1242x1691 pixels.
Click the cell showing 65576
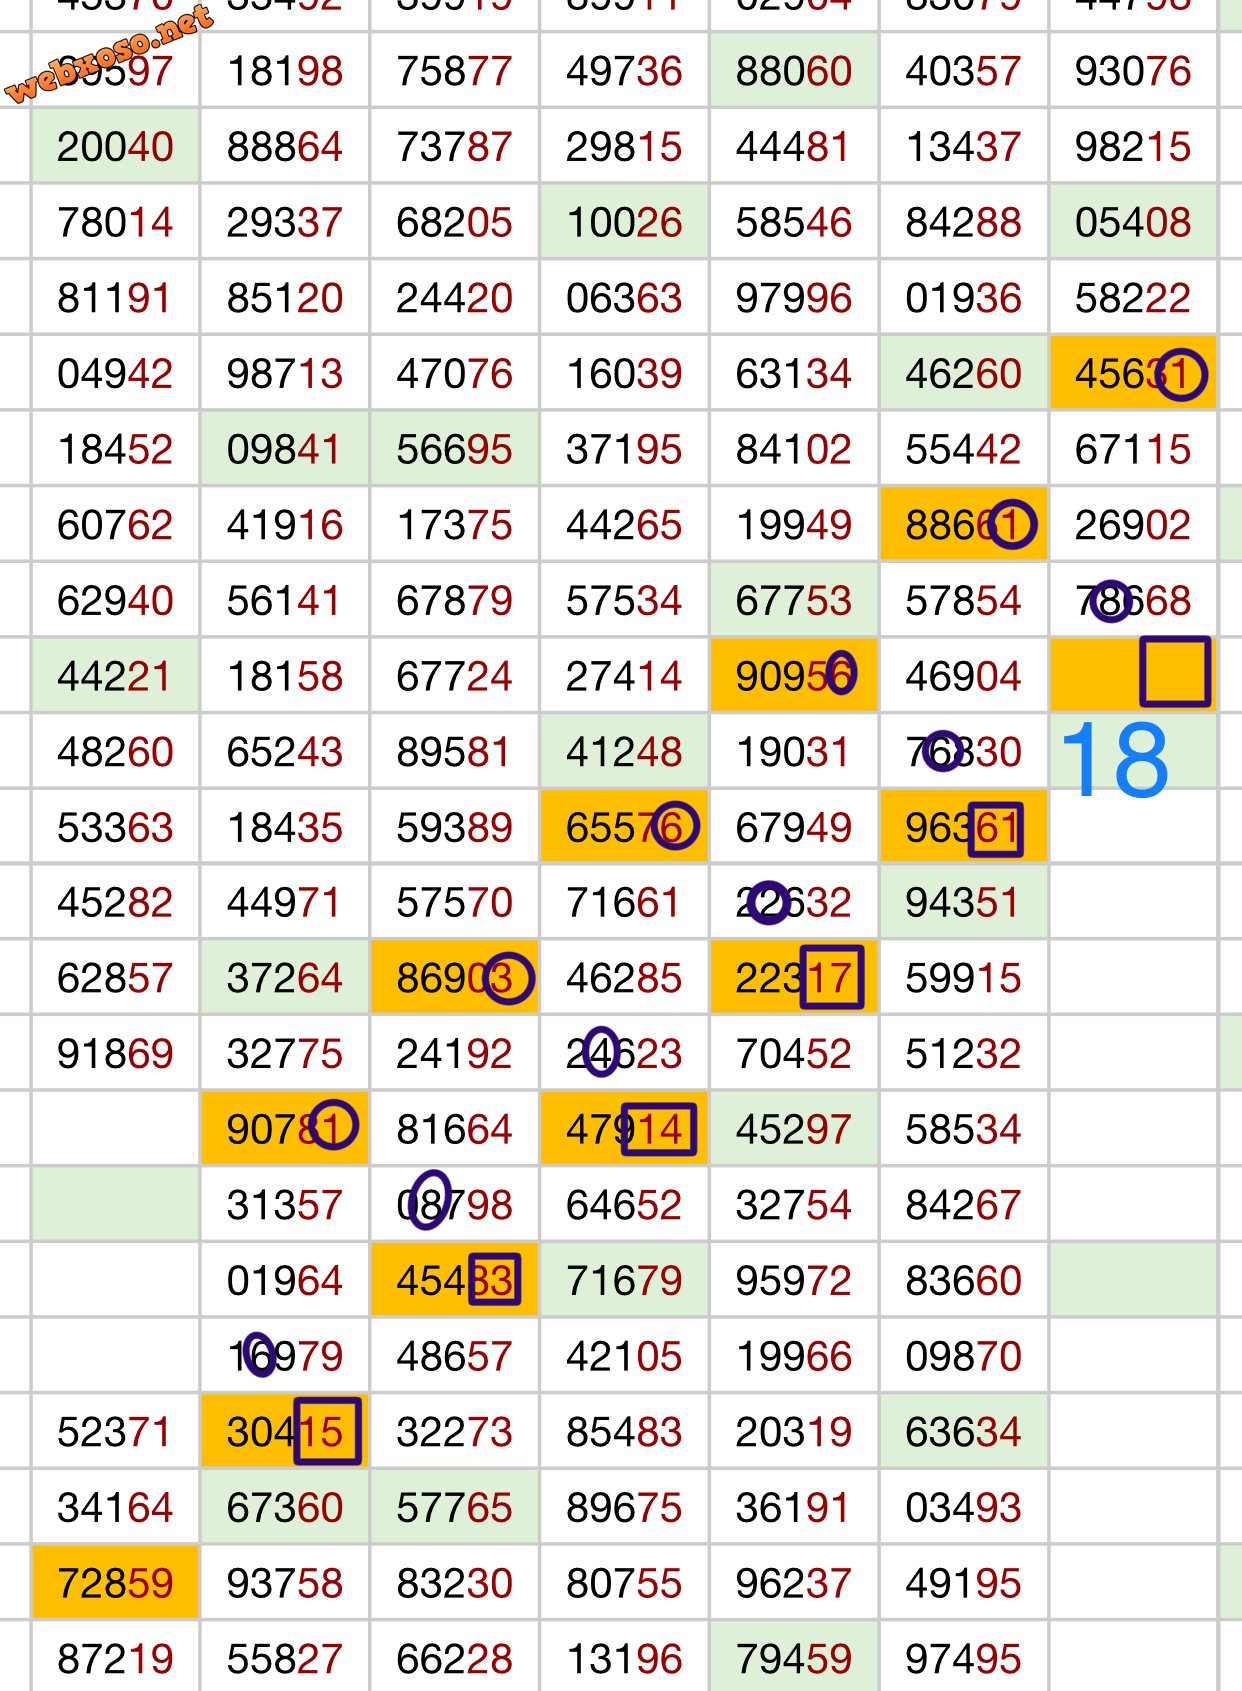click(x=623, y=828)
